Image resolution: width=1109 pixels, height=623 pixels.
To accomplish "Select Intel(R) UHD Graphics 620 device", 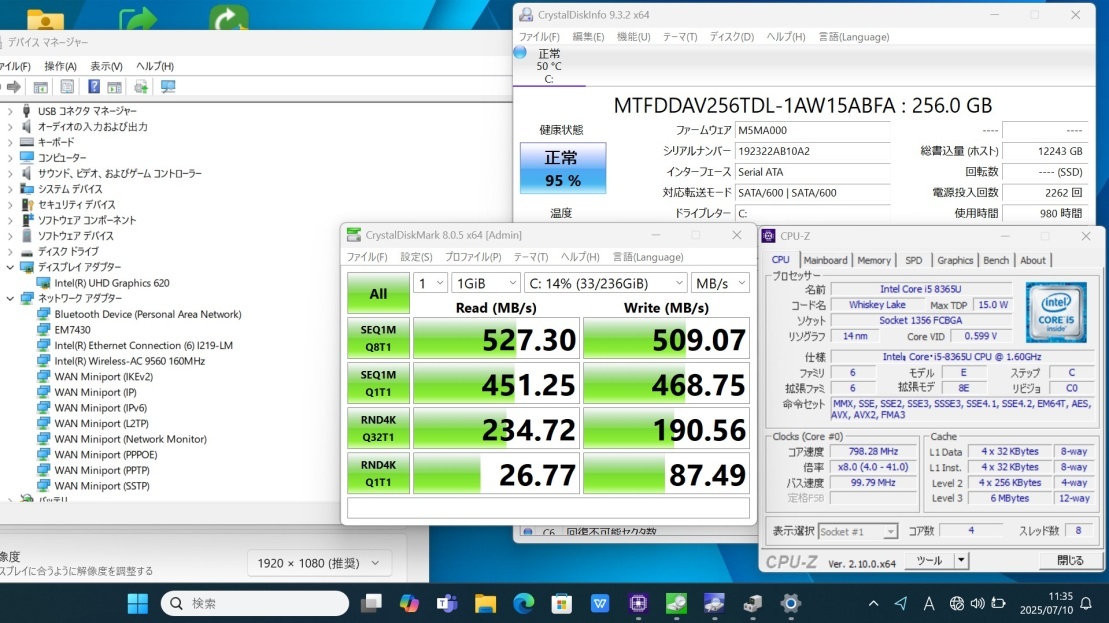I will [x=111, y=283].
